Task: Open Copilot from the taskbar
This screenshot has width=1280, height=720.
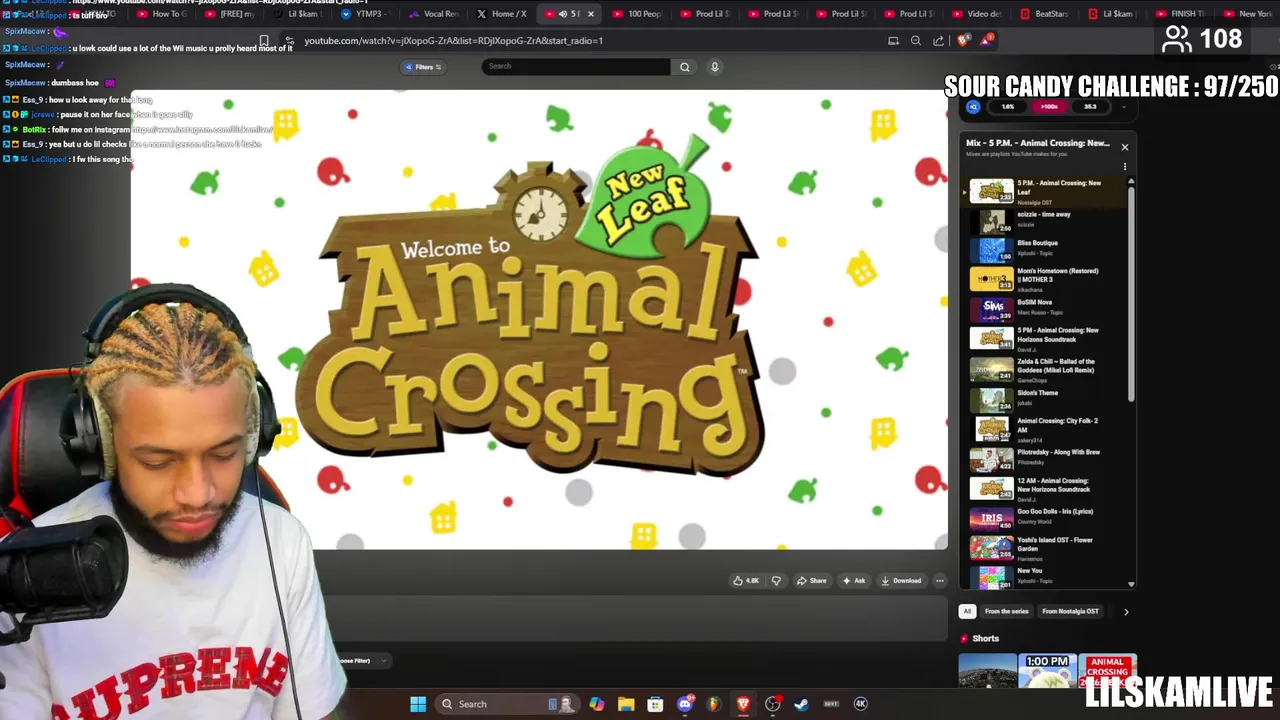Action: [597, 704]
